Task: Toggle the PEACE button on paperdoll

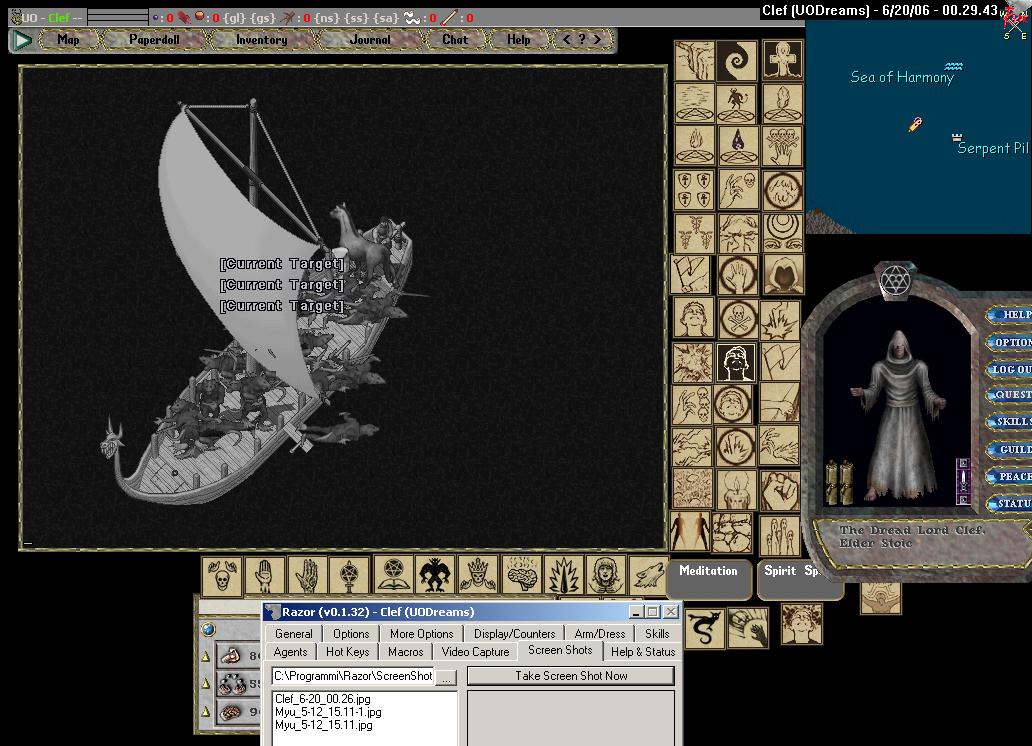Action: [x=1010, y=476]
